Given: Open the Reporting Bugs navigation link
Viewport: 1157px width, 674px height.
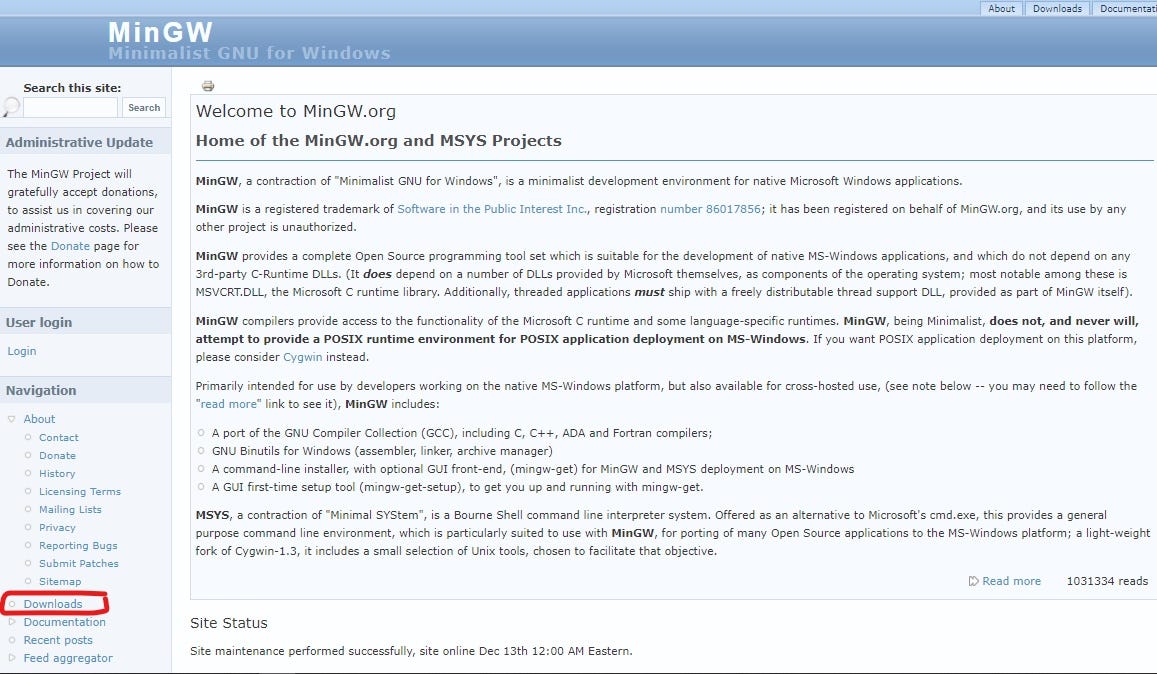Looking at the screenshot, I should point(78,546).
